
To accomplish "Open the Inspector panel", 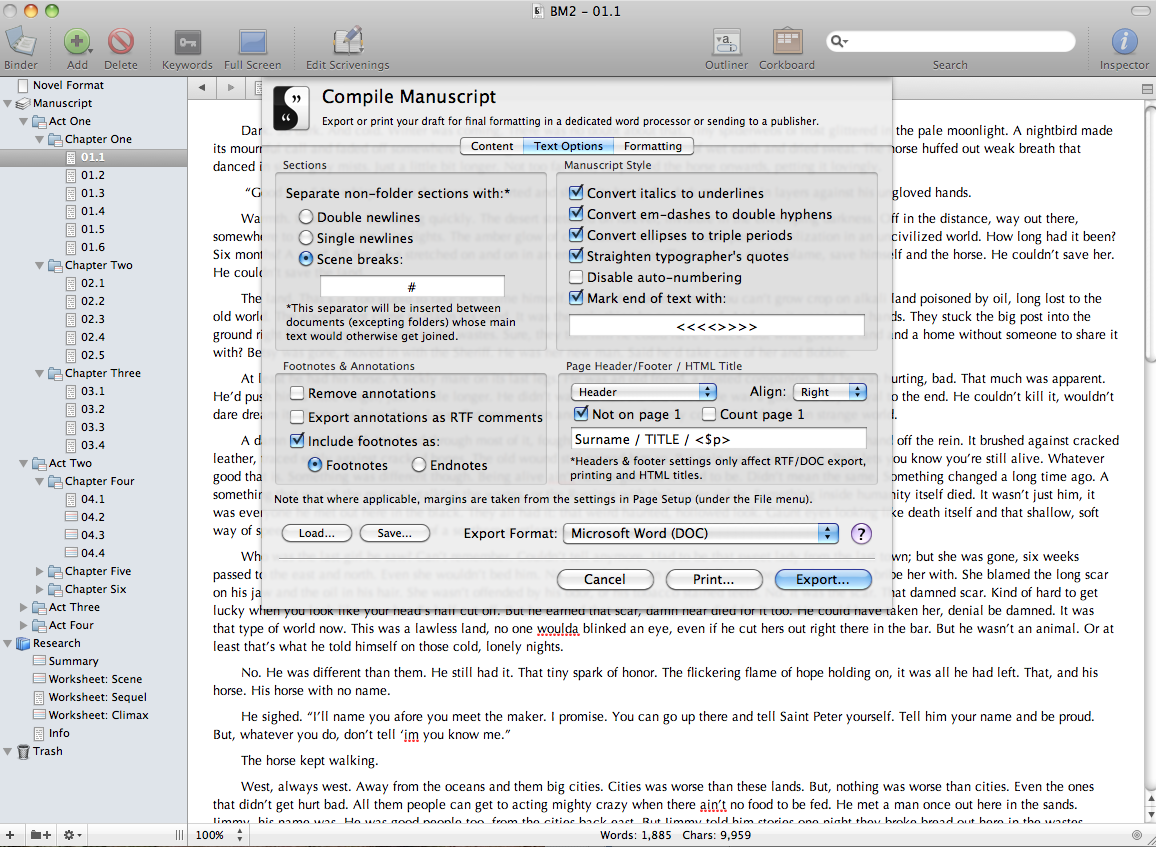I will pyautogui.click(x=1124, y=43).
